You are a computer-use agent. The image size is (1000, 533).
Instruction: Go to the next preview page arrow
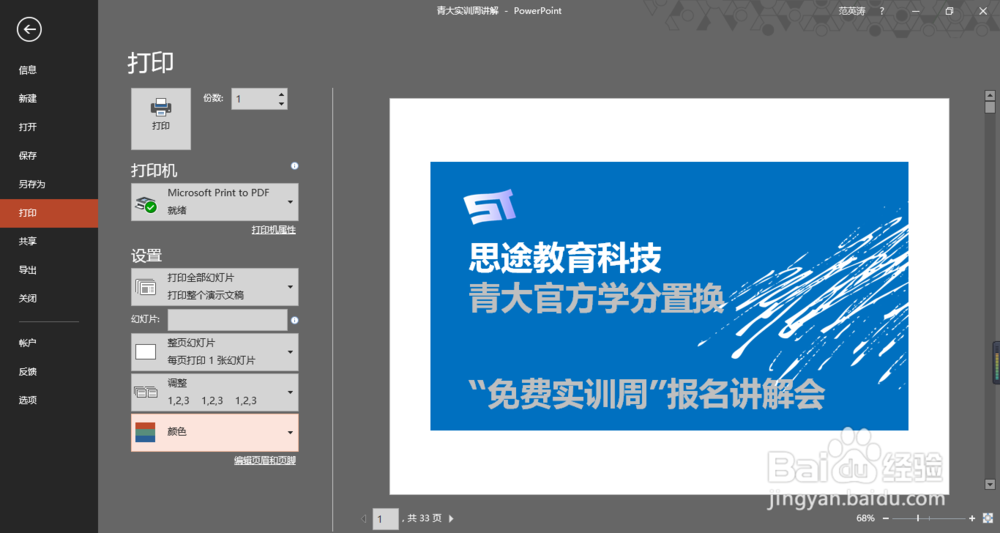coord(452,519)
